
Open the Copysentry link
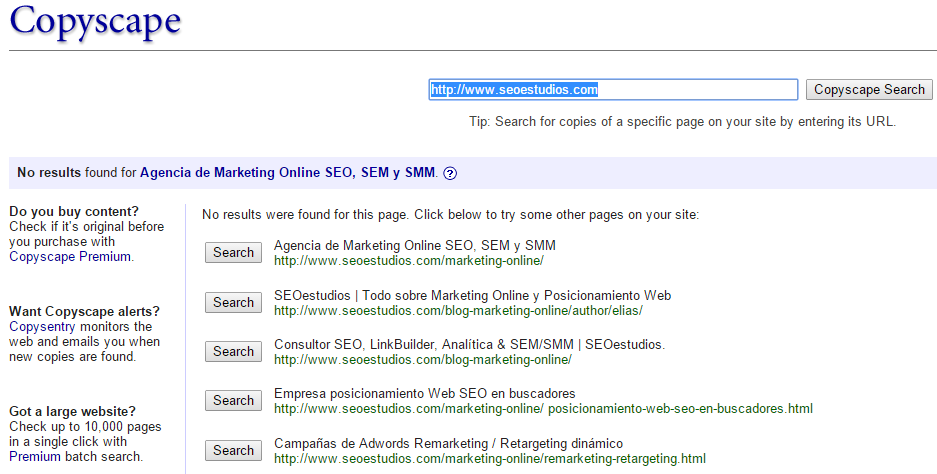(x=42, y=326)
